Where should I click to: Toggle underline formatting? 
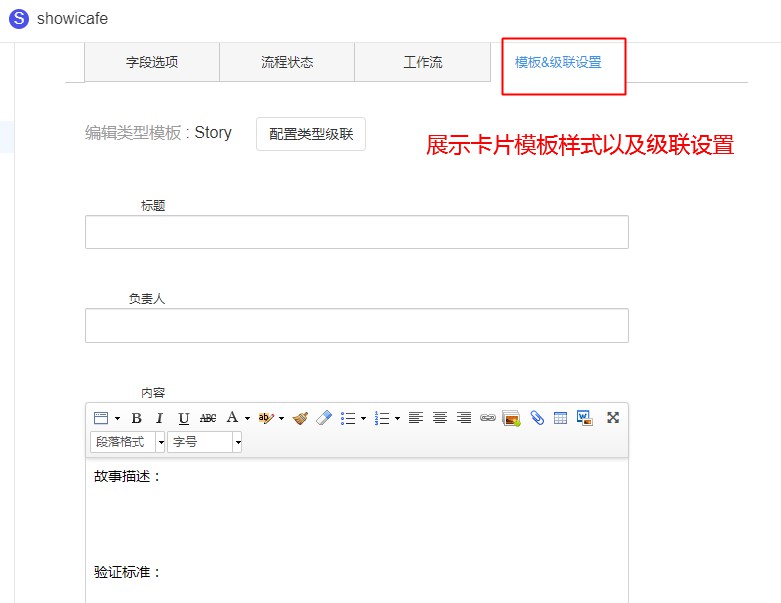[184, 418]
